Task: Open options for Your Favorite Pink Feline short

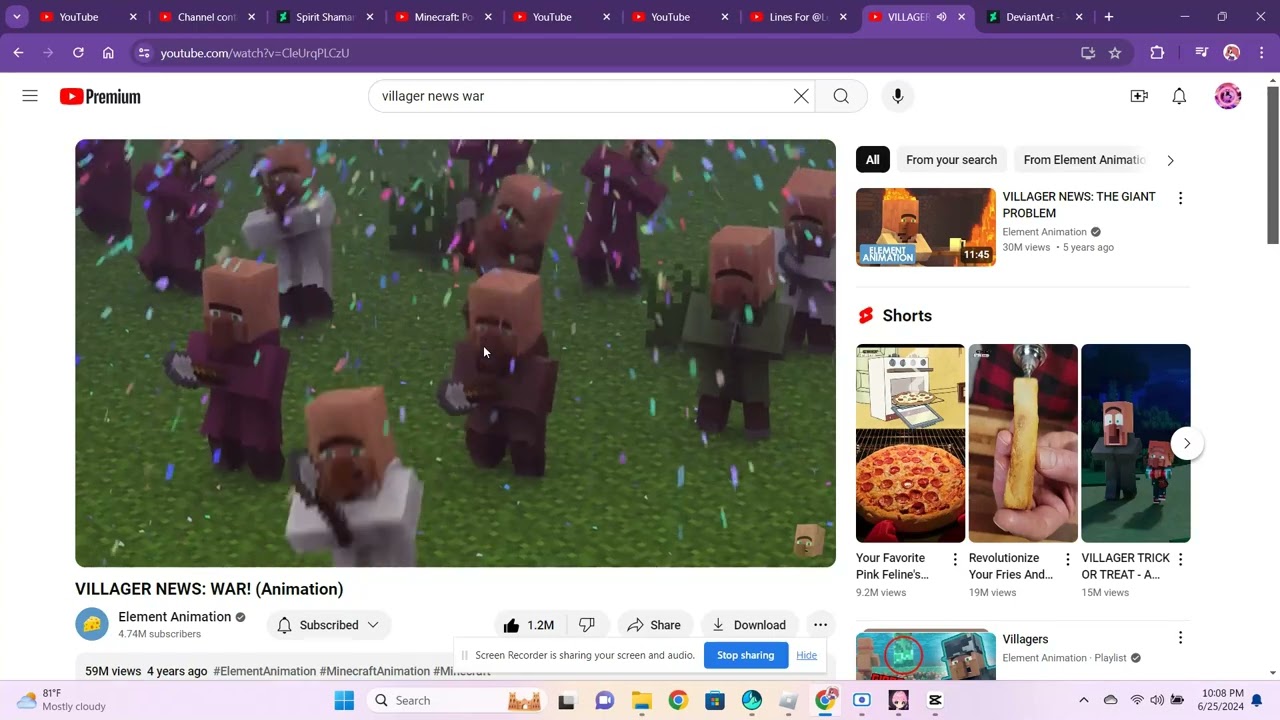Action: coord(955,559)
